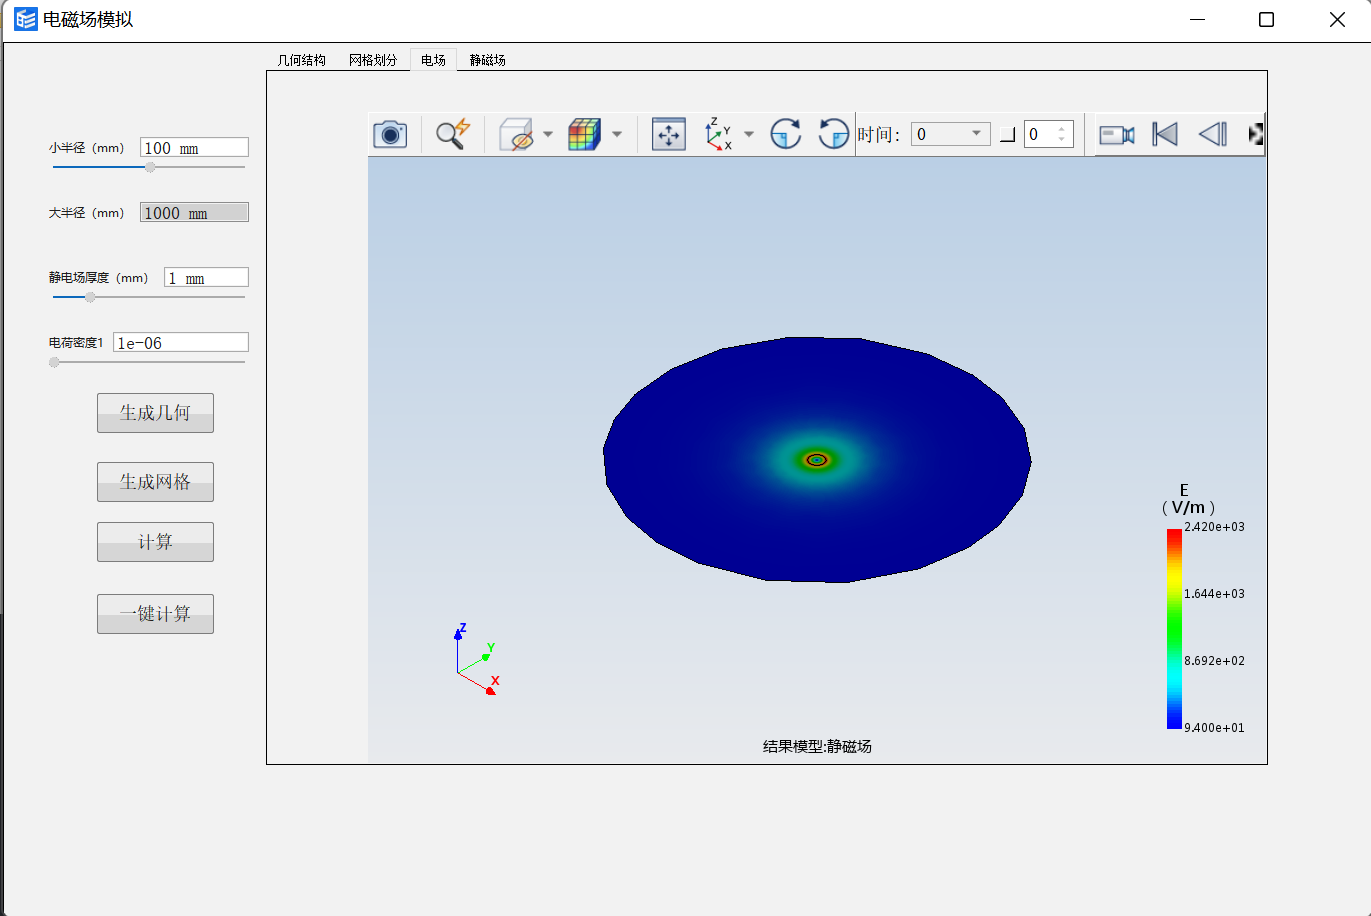Viewport: 1371px width, 916px height.
Task: Maximize the 电磁场模拟 window
Action: click(x=1266, y=20)
